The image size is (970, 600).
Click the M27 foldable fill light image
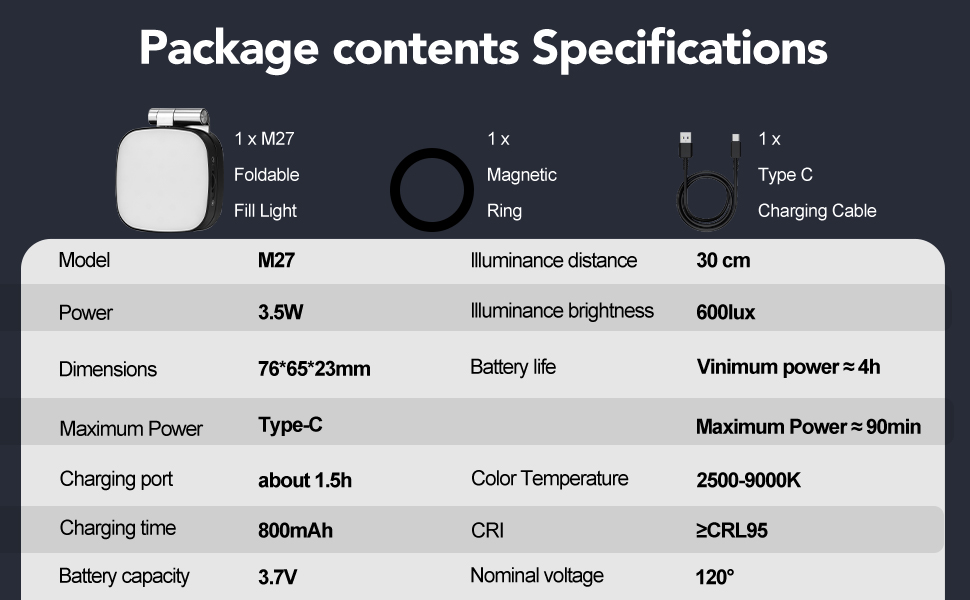167,172
